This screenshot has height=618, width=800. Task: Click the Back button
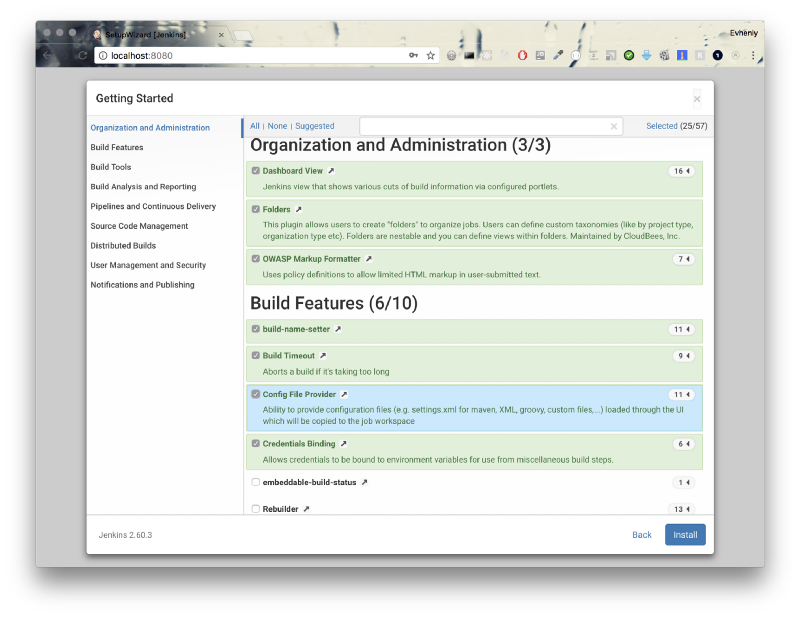(x=642, y=535)
